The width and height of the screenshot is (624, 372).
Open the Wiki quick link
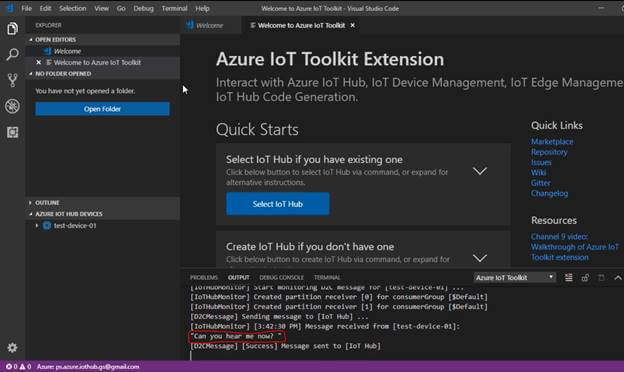[538, 173]
